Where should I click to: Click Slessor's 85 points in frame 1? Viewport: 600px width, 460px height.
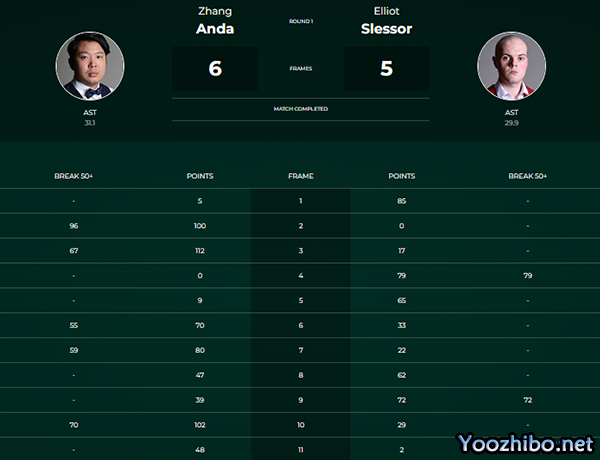point(401,201)
